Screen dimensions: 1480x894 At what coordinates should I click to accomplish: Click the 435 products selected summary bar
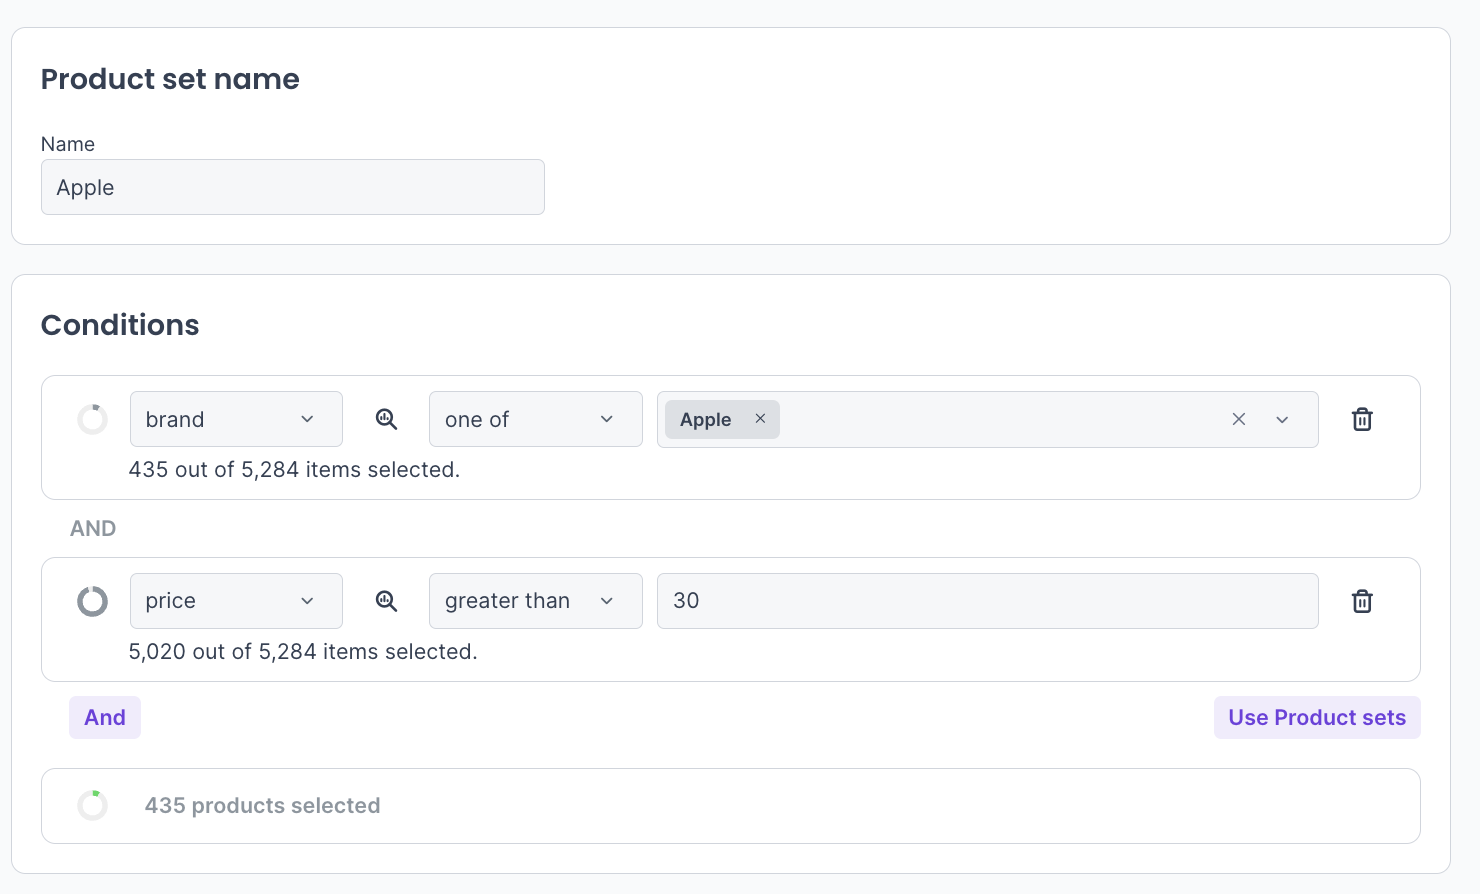tap(730, 805)
